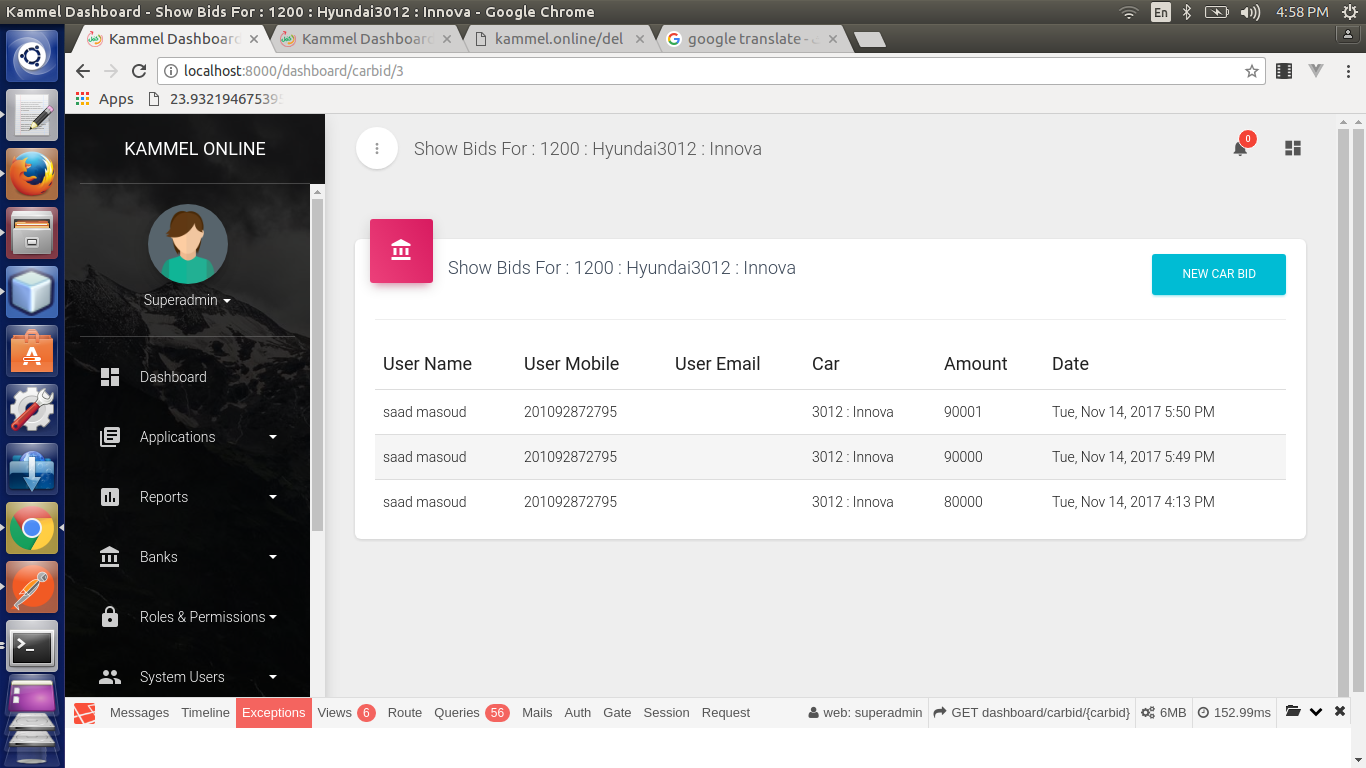Open the debugbar Exceptions tab
Screen dimensions: 1366x768
[273, 713]
